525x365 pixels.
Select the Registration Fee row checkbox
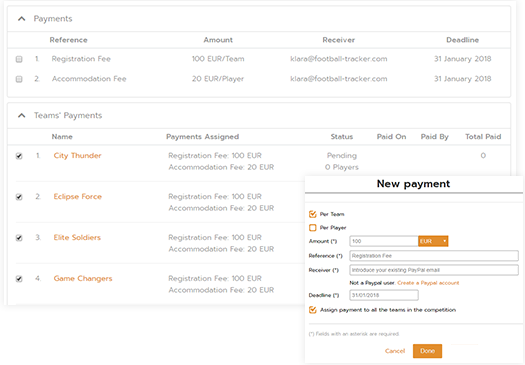coord(19,59)
